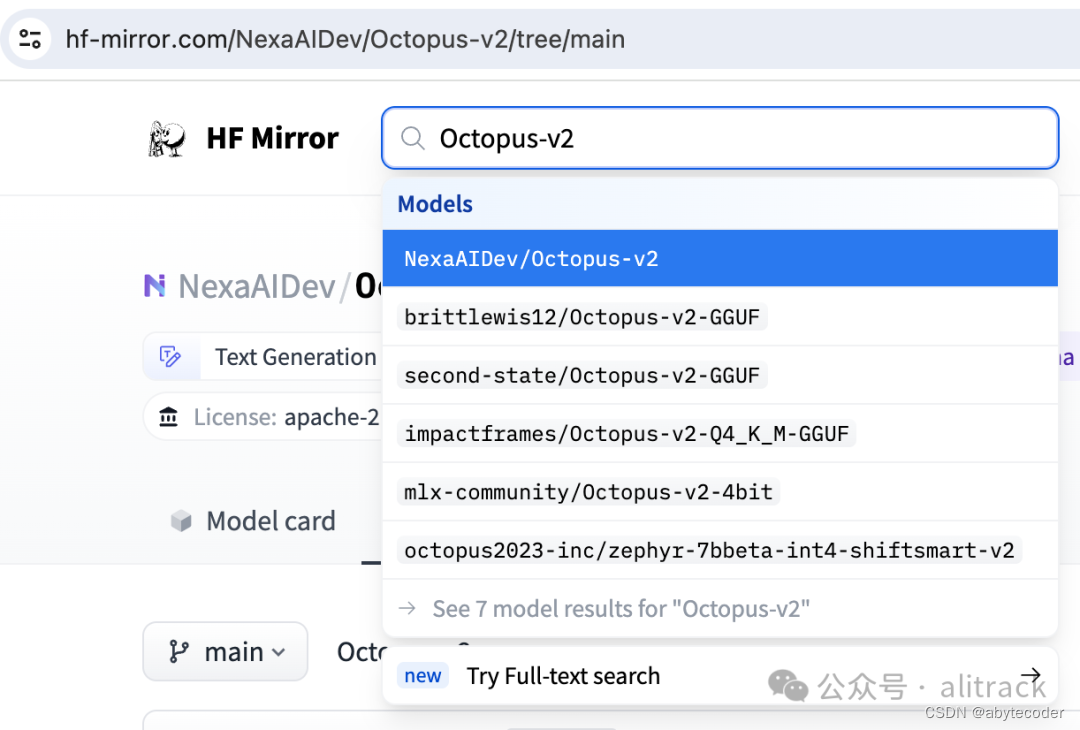Click the NexaAIDev organization avatar icon
Screen dimensions: 1080x730
coord(155,285)
